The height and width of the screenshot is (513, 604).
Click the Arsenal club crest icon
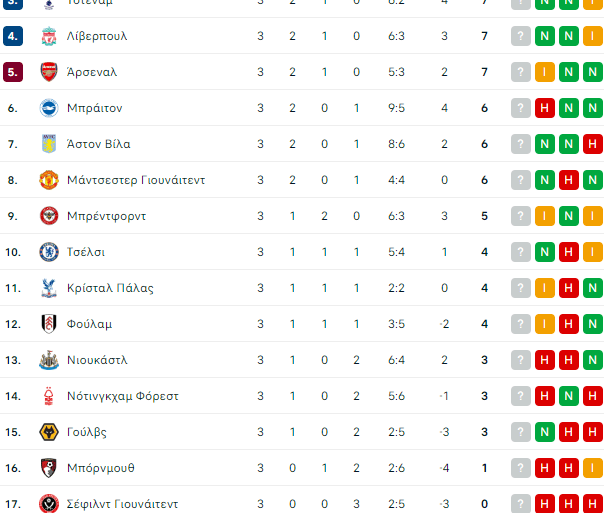tap(49, 72)
